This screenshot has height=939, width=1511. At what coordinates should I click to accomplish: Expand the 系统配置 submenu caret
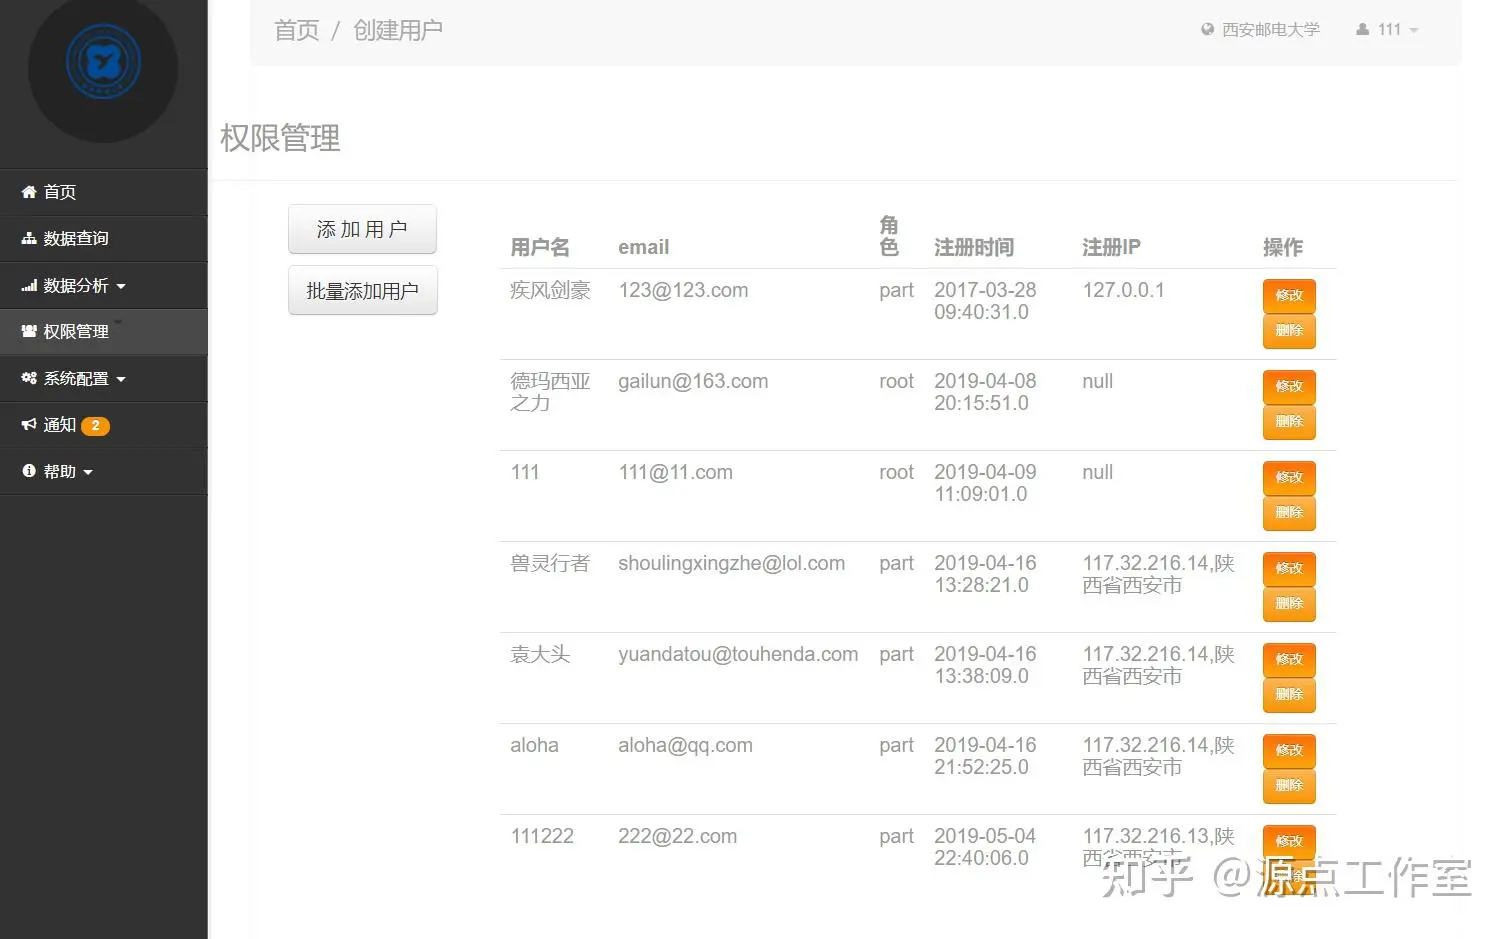(x=121, y=379)
